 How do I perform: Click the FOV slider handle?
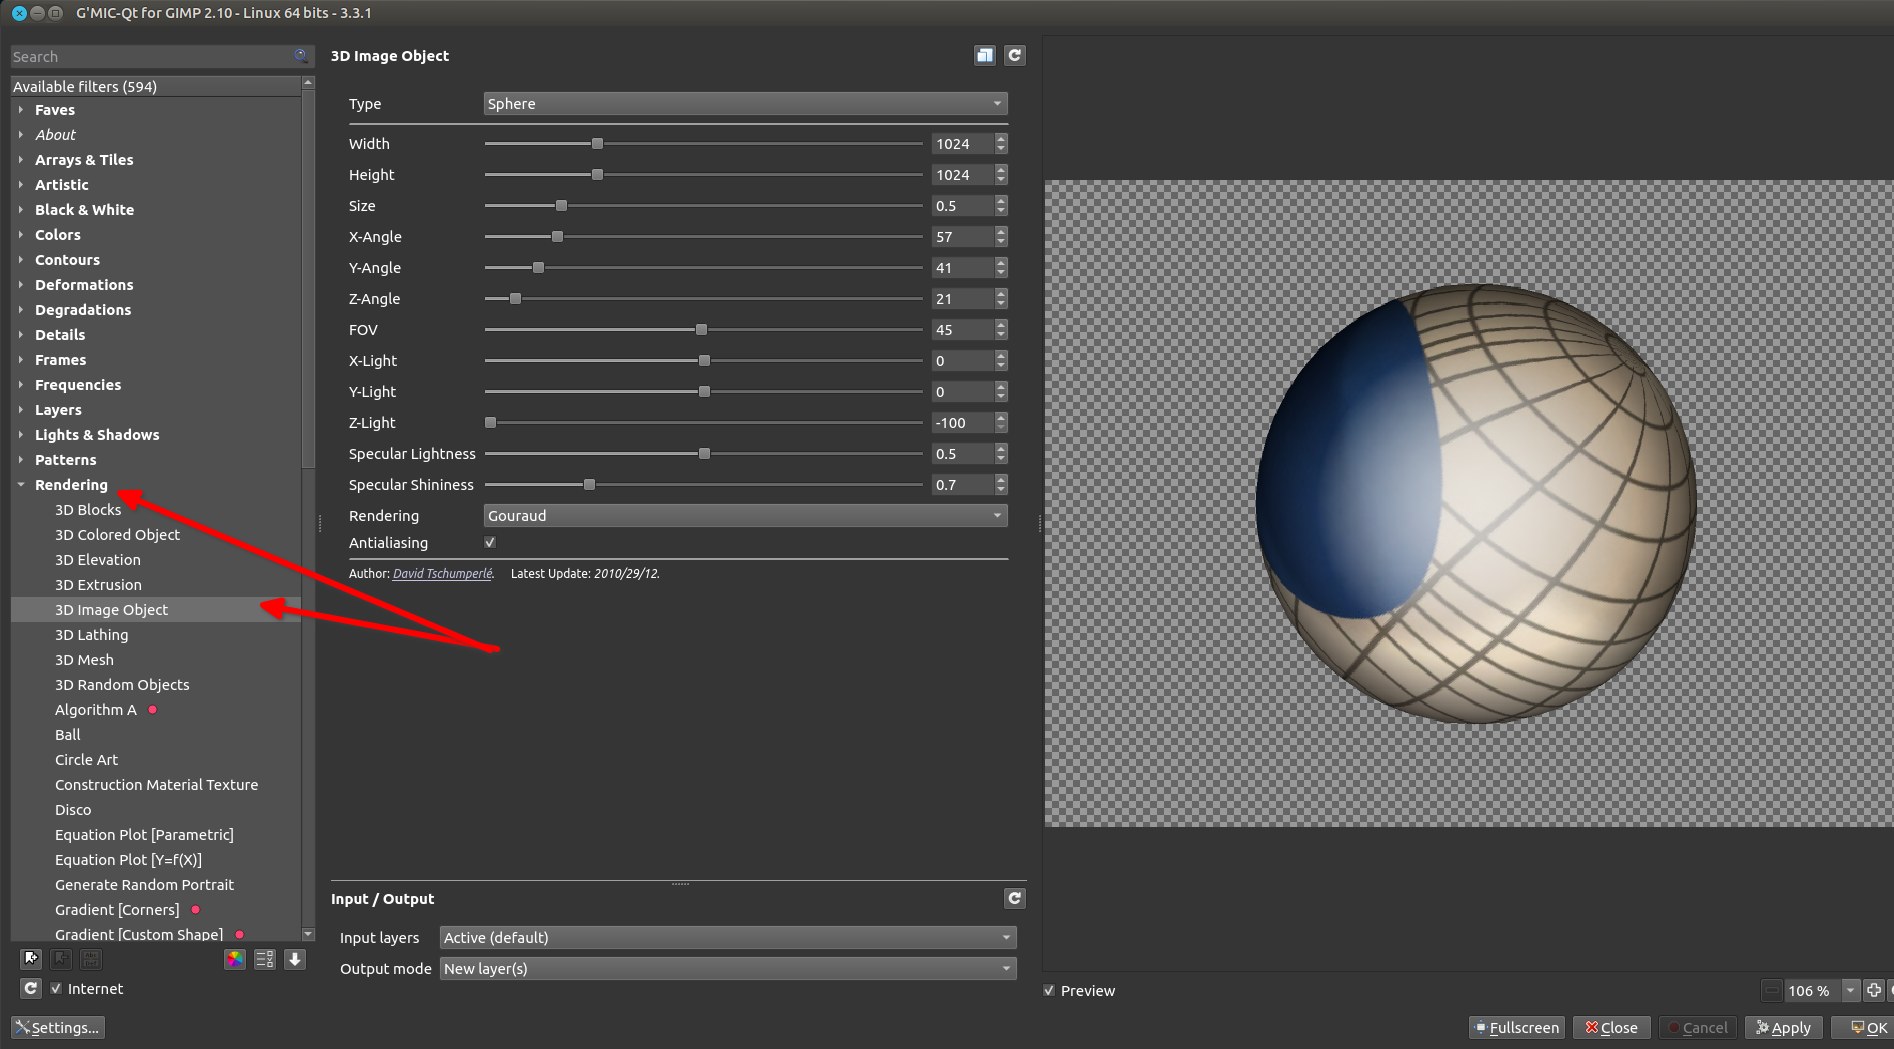(x=701, y=330)
